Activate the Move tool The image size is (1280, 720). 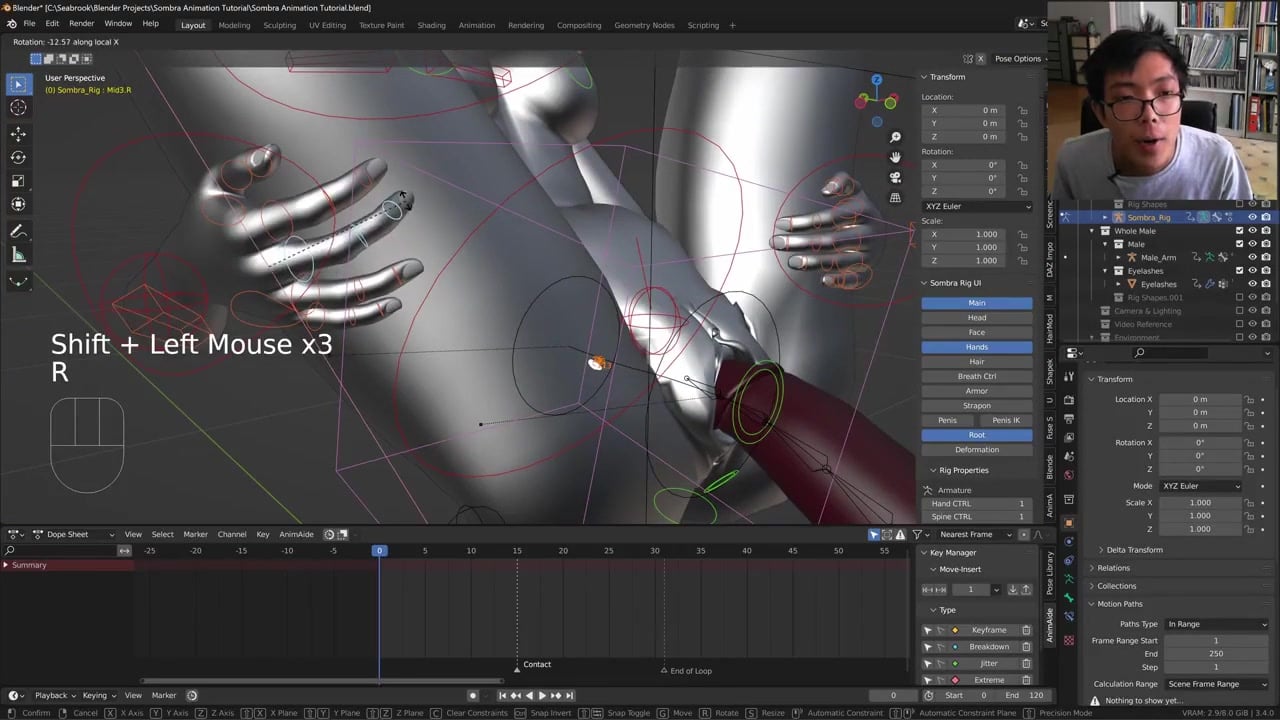pyautogui.click(x=18, y=134)
